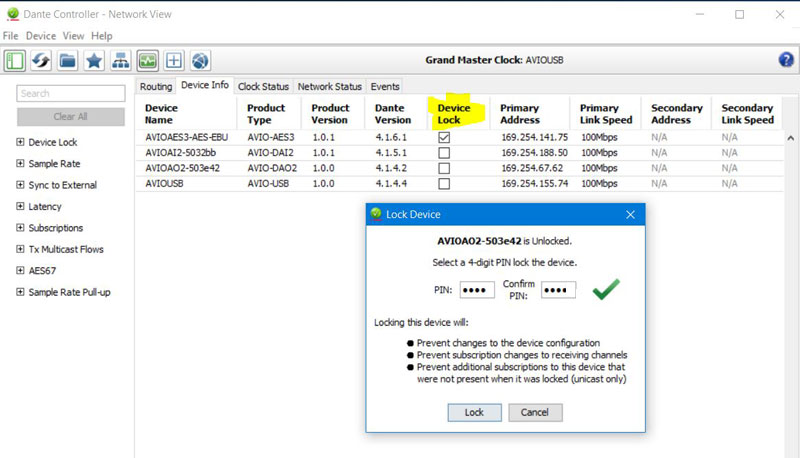The image size is (800, 458).
Task: Enable Device Lock checkbox for AVIOUSB
Action: 444,184
